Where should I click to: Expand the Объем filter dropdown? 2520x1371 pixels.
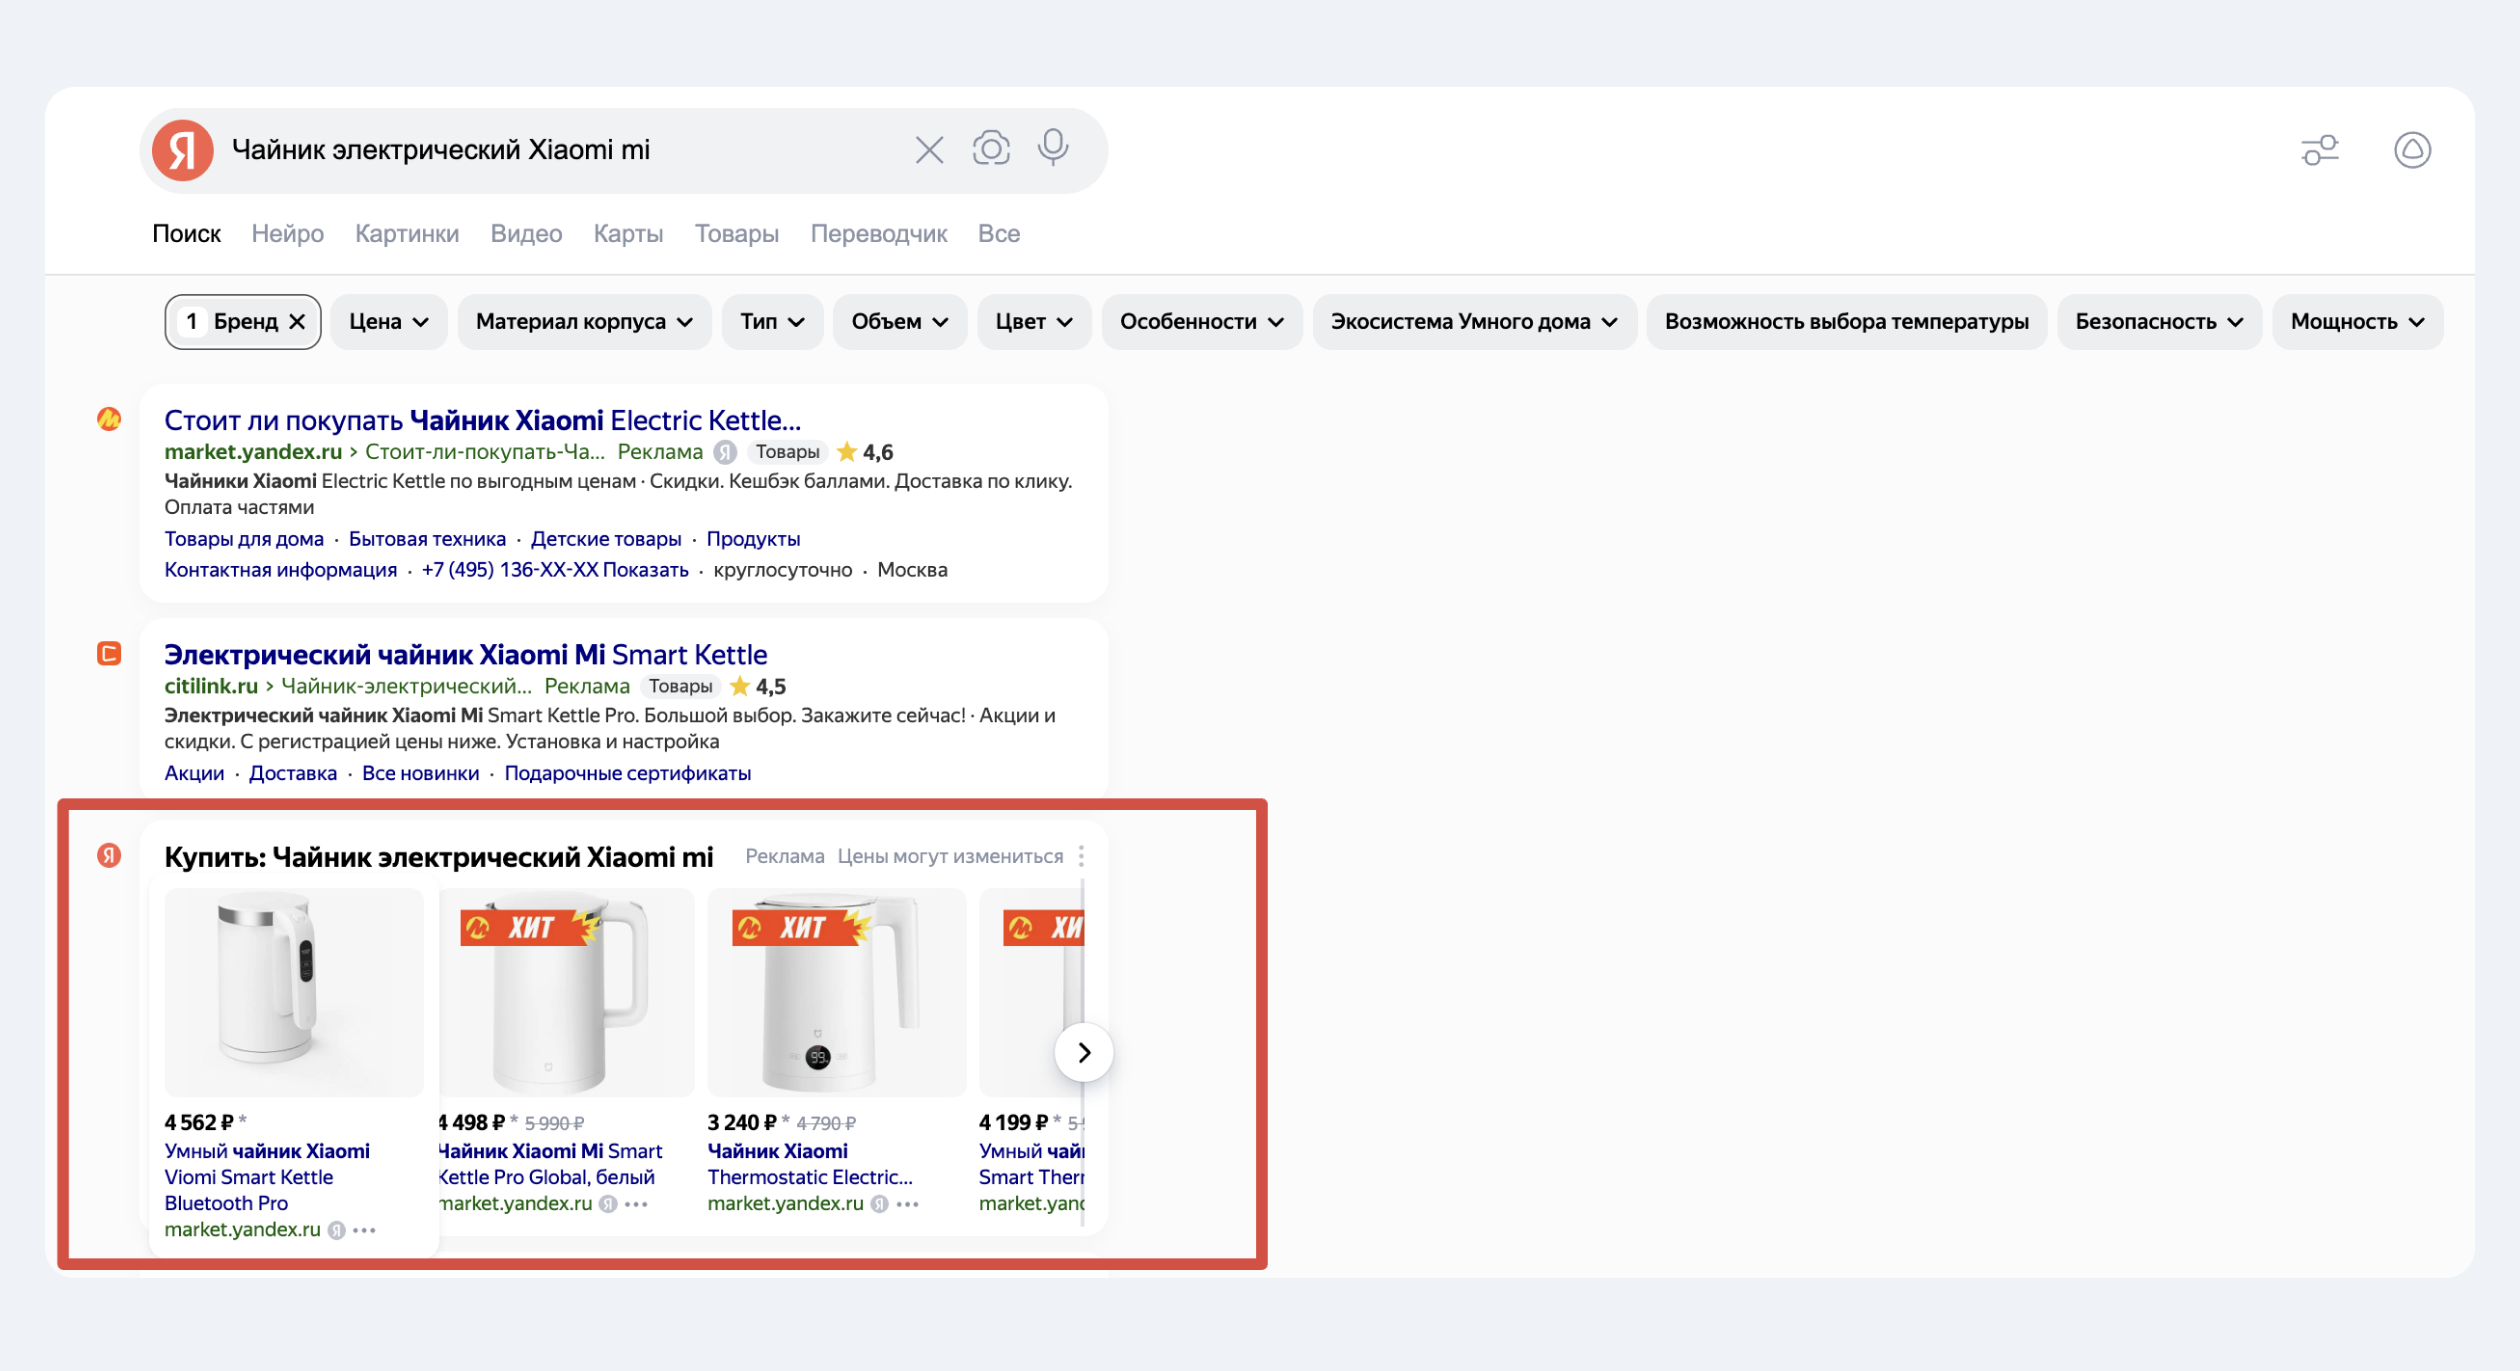tap(899, 322)
